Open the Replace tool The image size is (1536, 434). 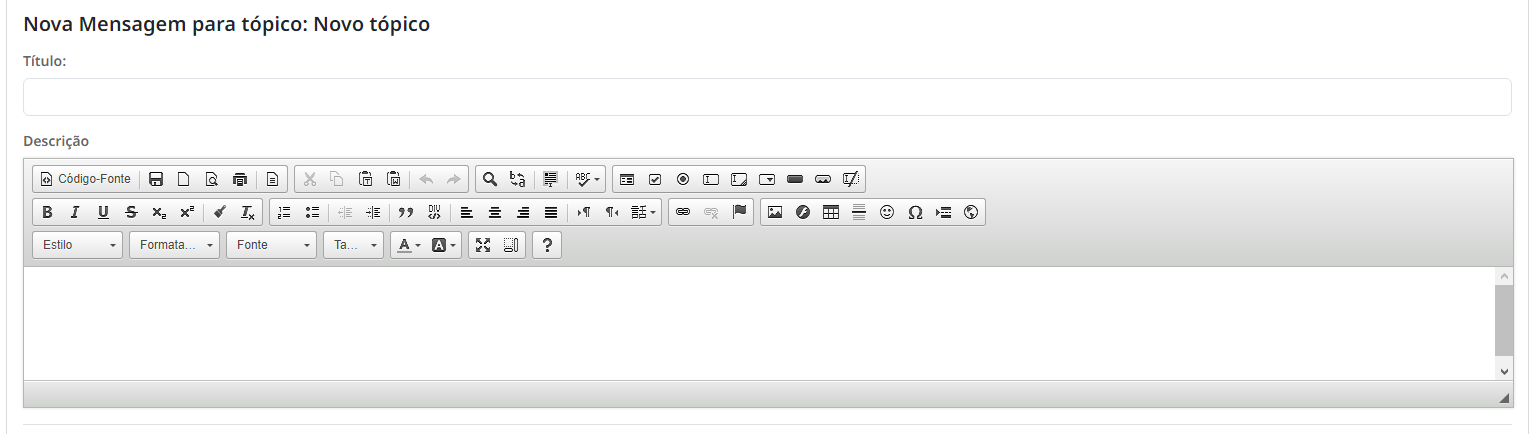pyautogui.click(x=518, y=179)
